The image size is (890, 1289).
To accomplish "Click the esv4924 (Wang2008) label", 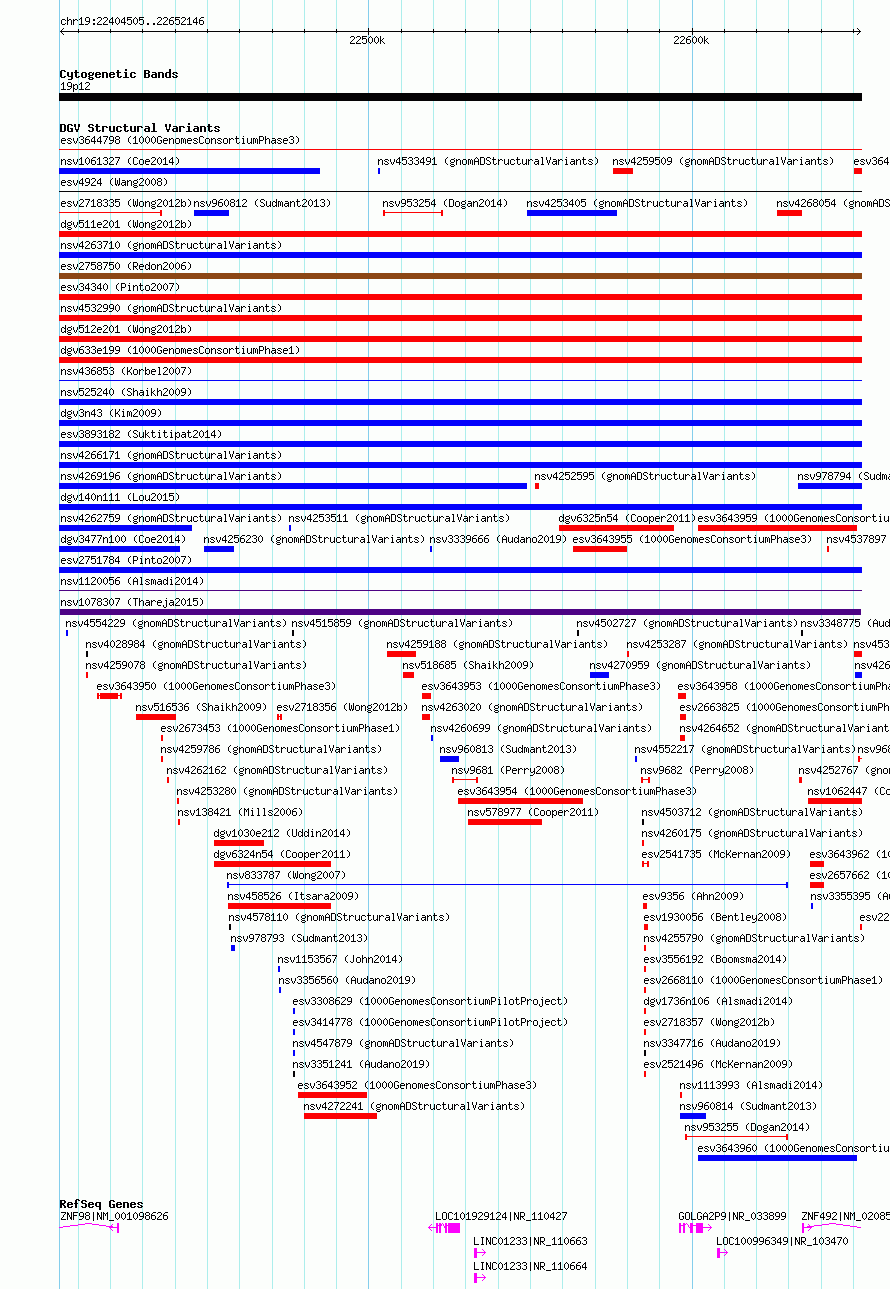I will (114, 182).
